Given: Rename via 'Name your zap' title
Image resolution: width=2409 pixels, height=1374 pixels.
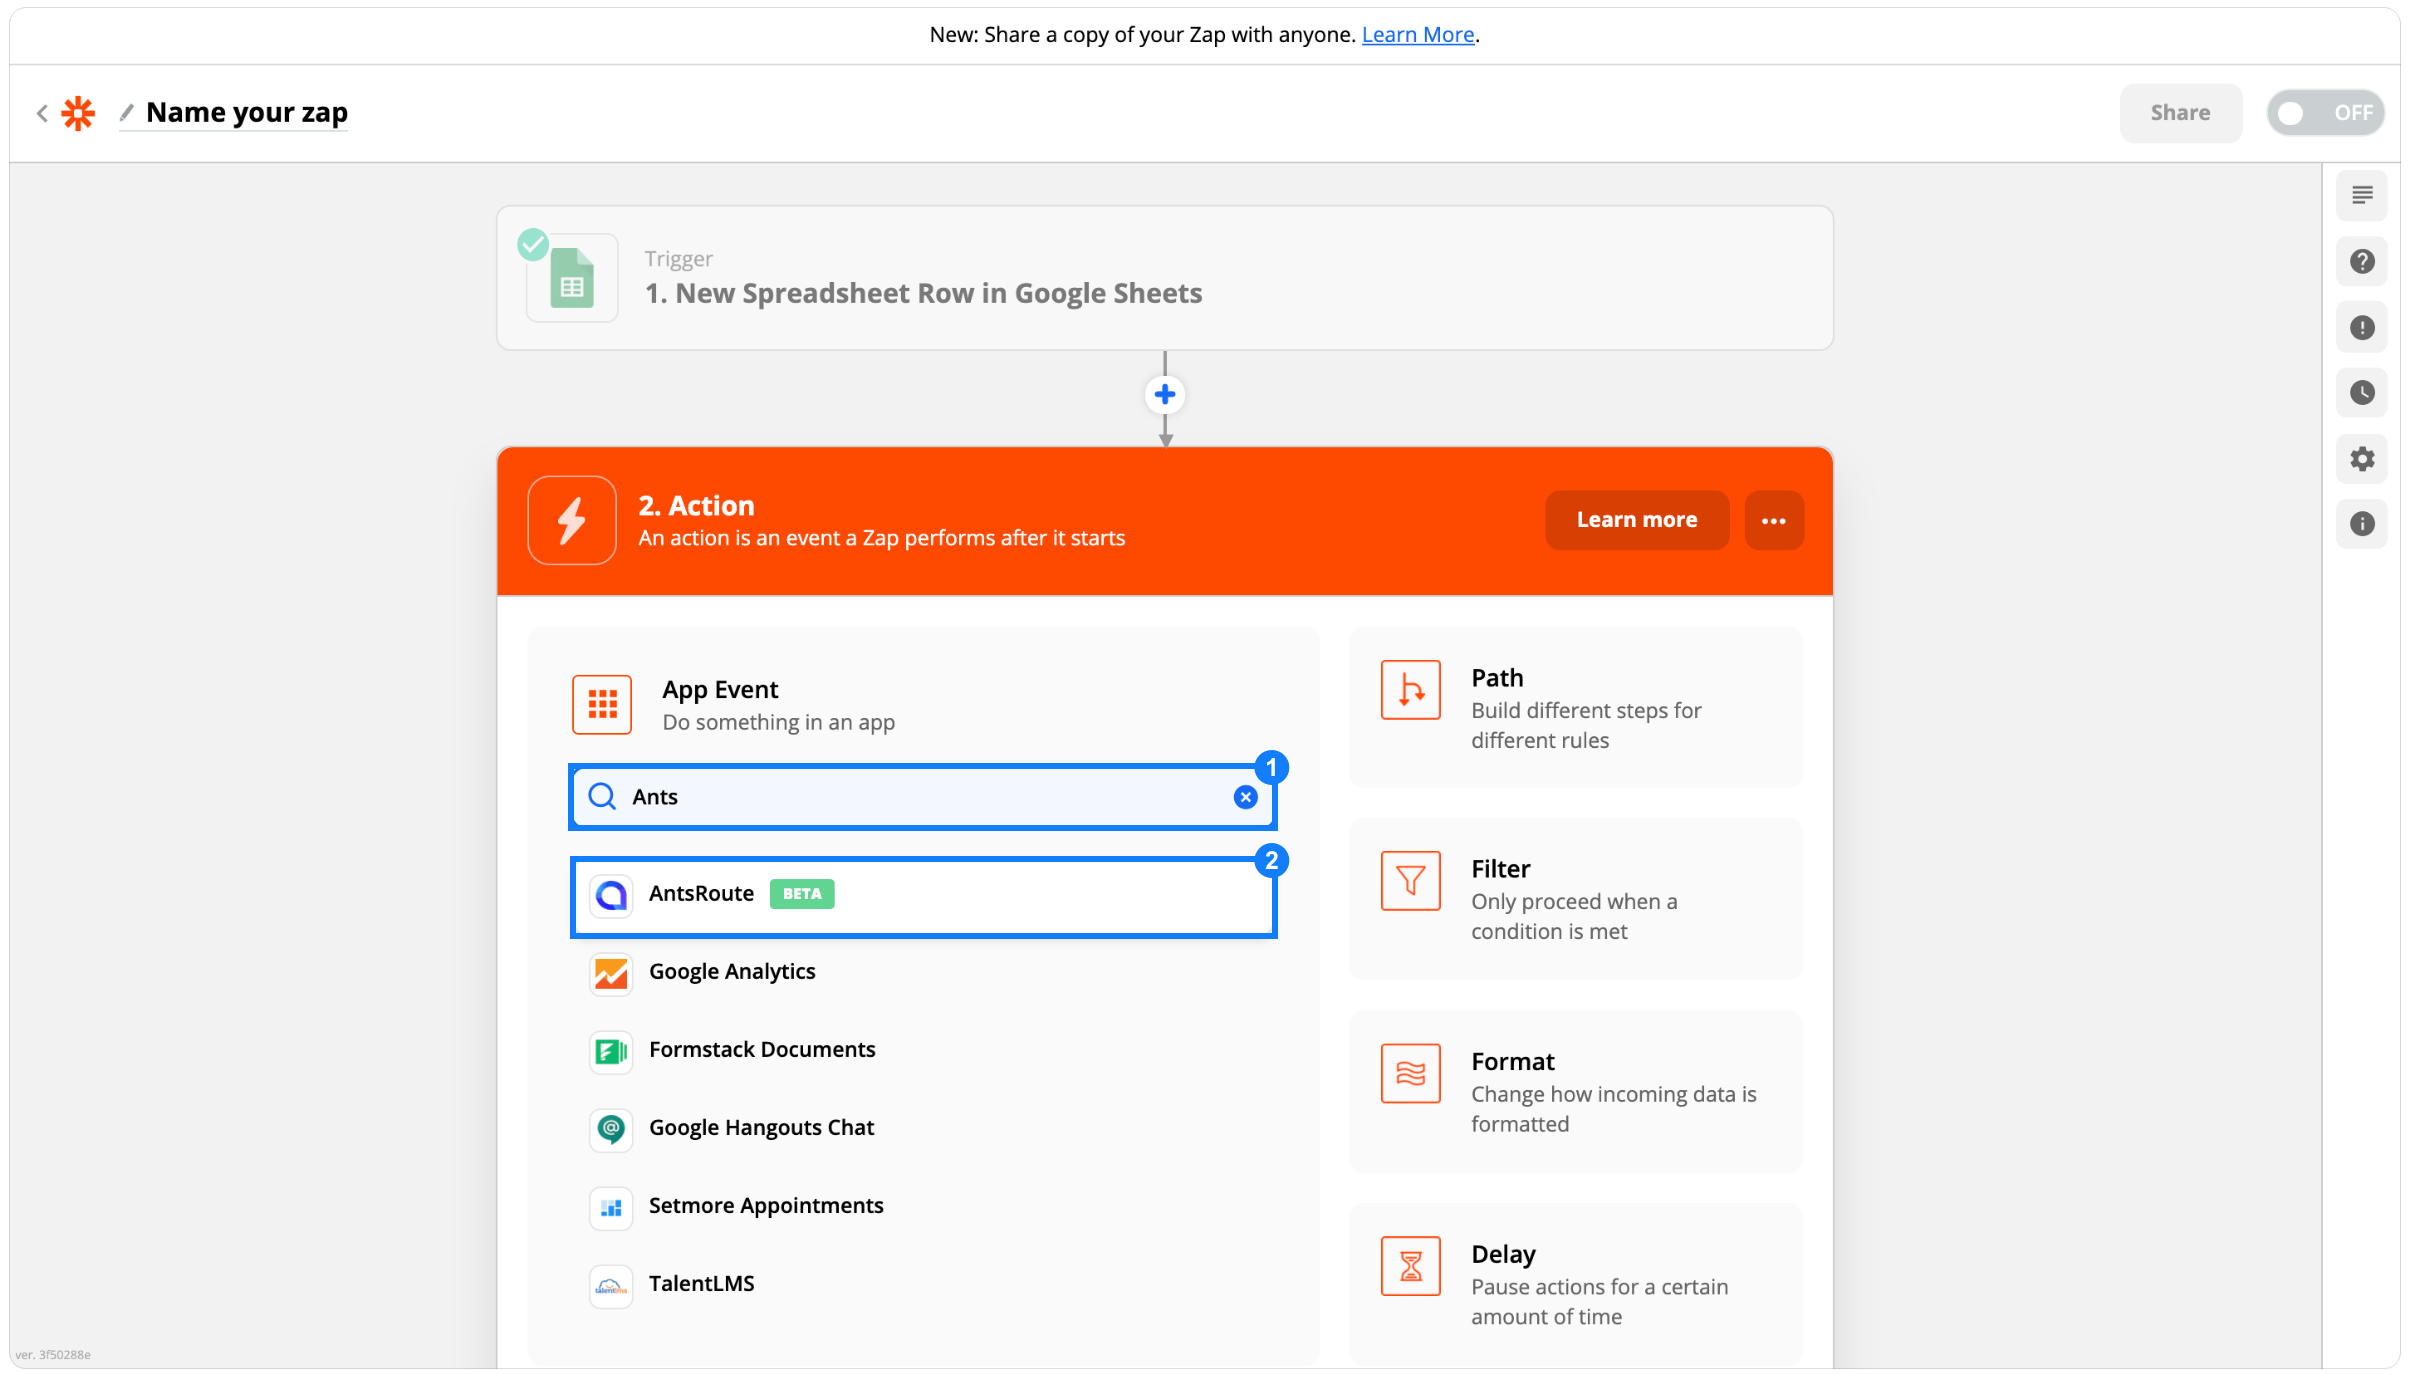Looking at the screenshot, I should [x=247, y=113].
